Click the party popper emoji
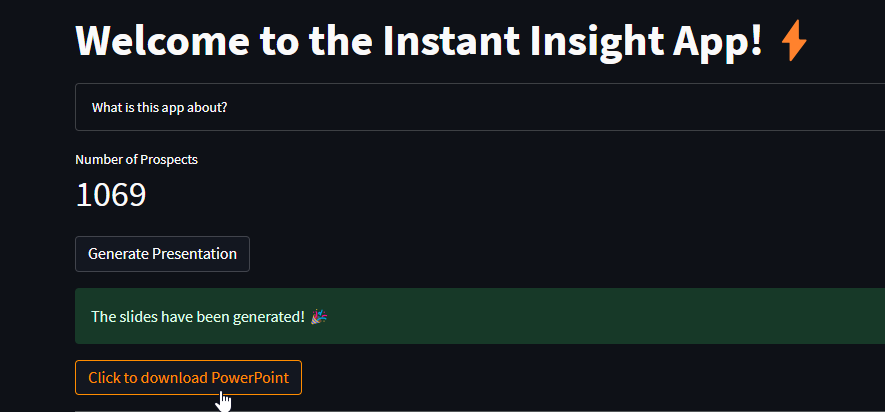The image size is (885, 412). click(x=320, y=317)
